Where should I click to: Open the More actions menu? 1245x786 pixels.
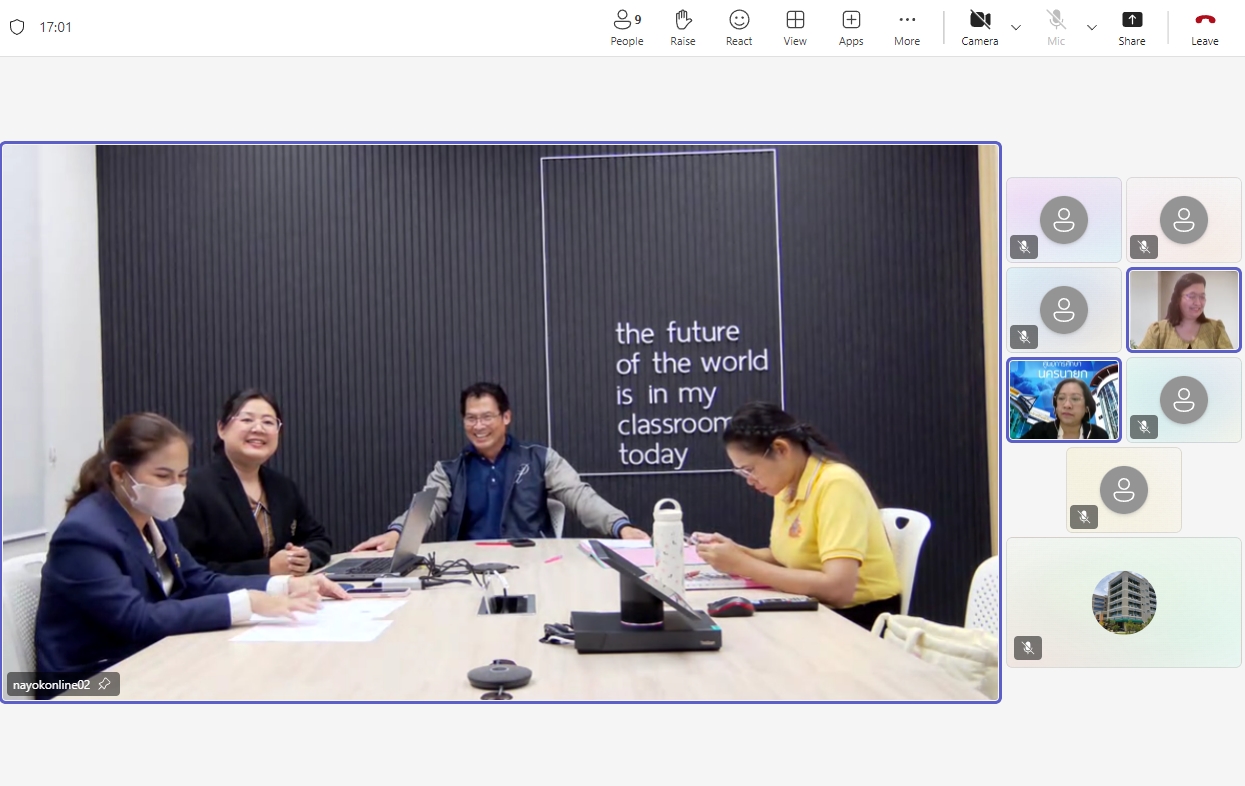(907, 28)
